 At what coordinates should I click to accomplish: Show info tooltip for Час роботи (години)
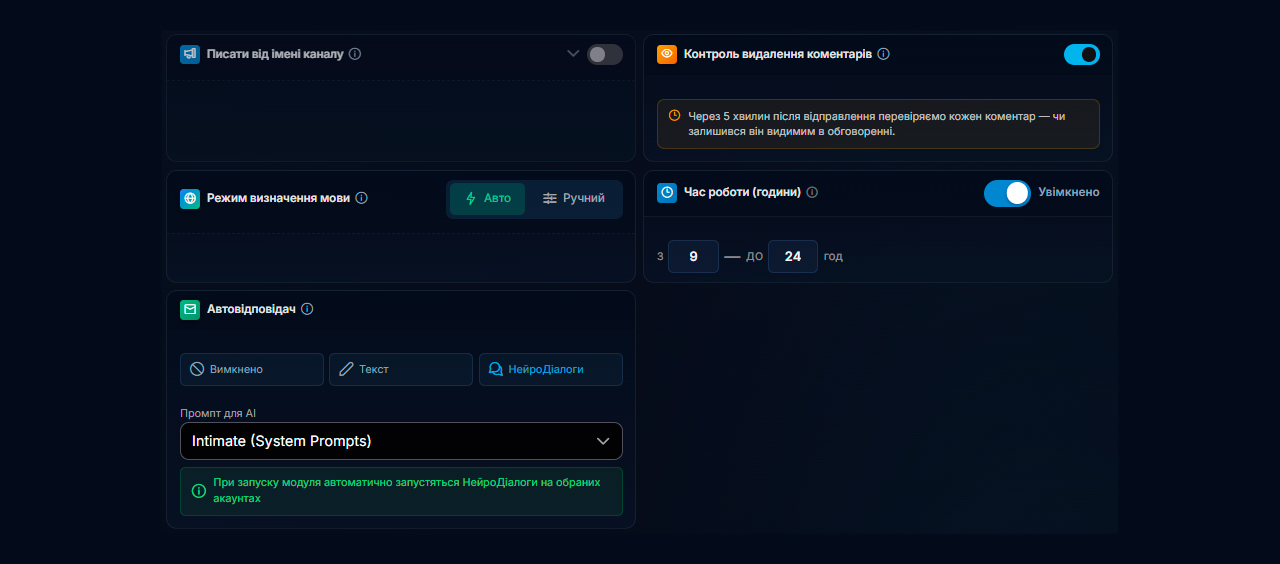pyautogui.click(x=812, y=192)
